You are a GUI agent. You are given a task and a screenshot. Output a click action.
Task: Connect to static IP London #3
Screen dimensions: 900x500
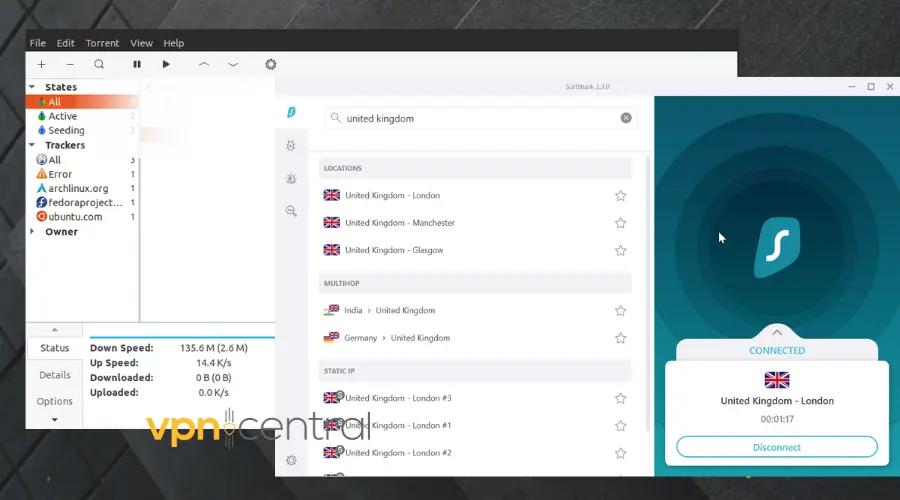pos(475,398)
